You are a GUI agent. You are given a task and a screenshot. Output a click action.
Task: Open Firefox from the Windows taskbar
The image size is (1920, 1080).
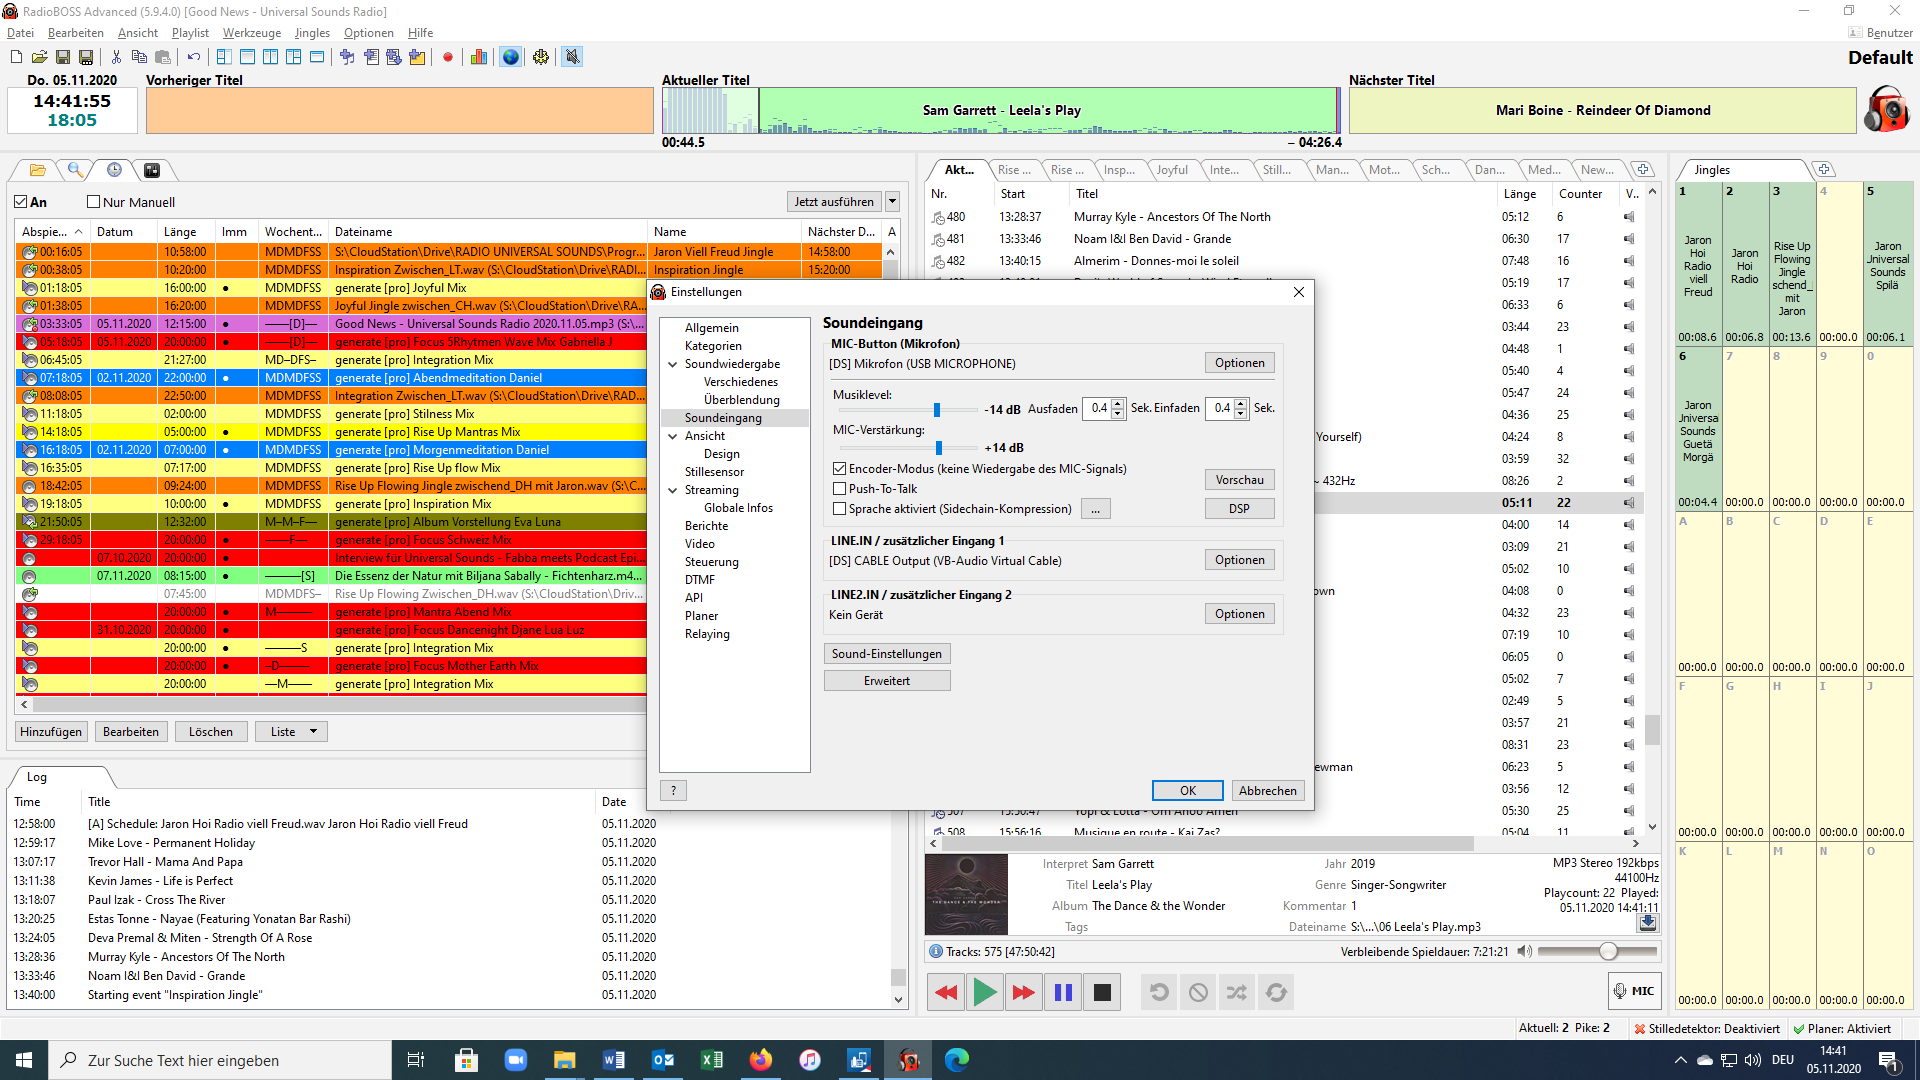click(x=761, y=1060)
